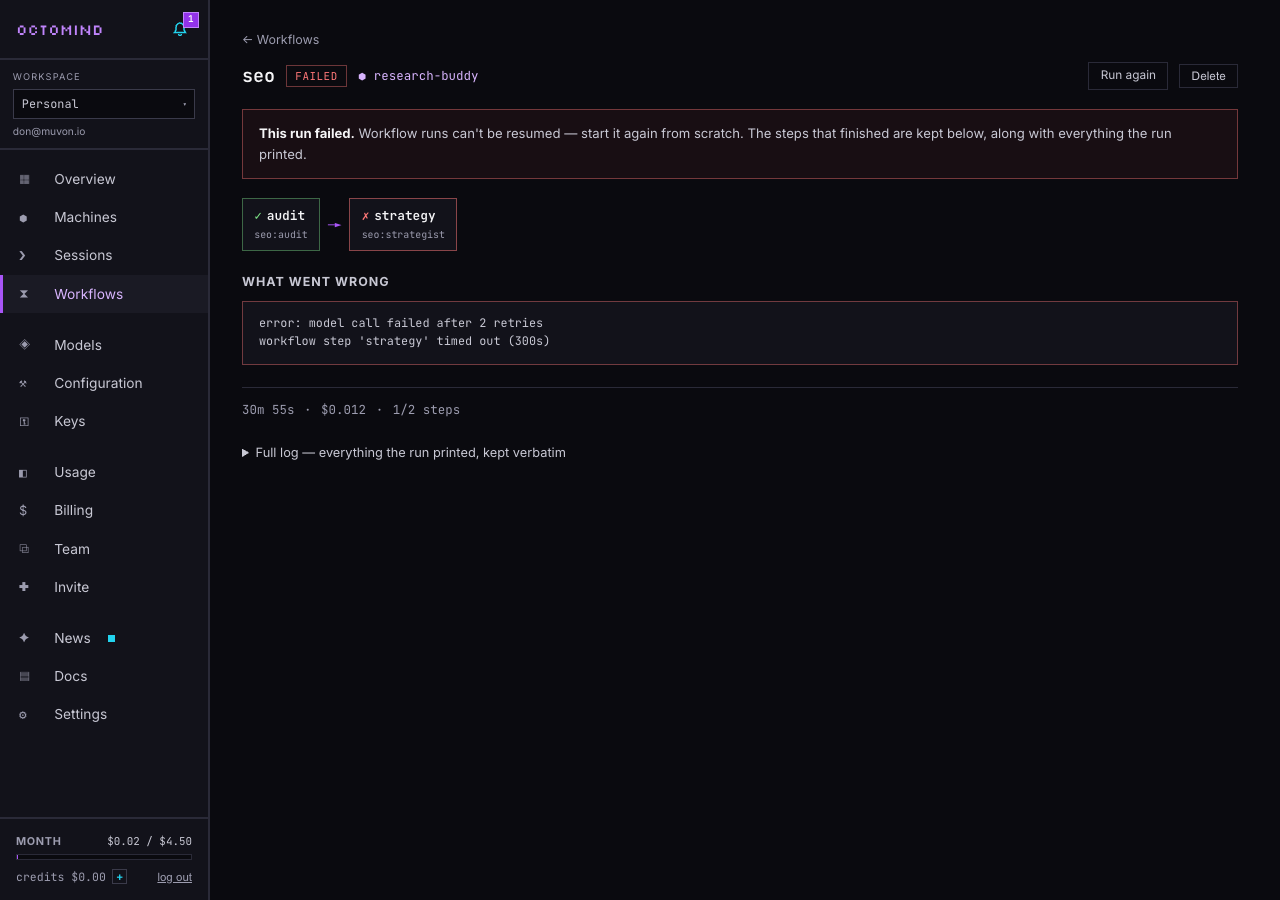Go back to Workflows link
Viewport: 1280px width, 900px height.
pos(281,40)
